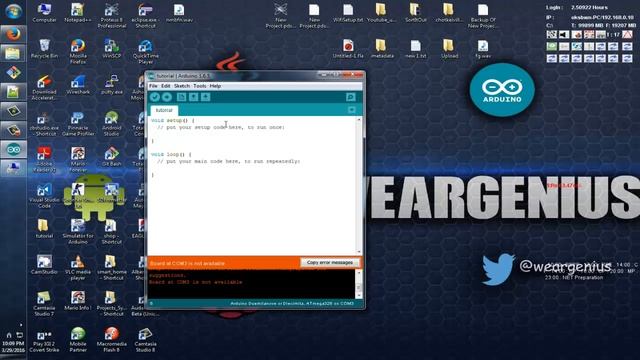Save the sketch with the Save icon
Screen dimensions: 640x360
point(206,97)
